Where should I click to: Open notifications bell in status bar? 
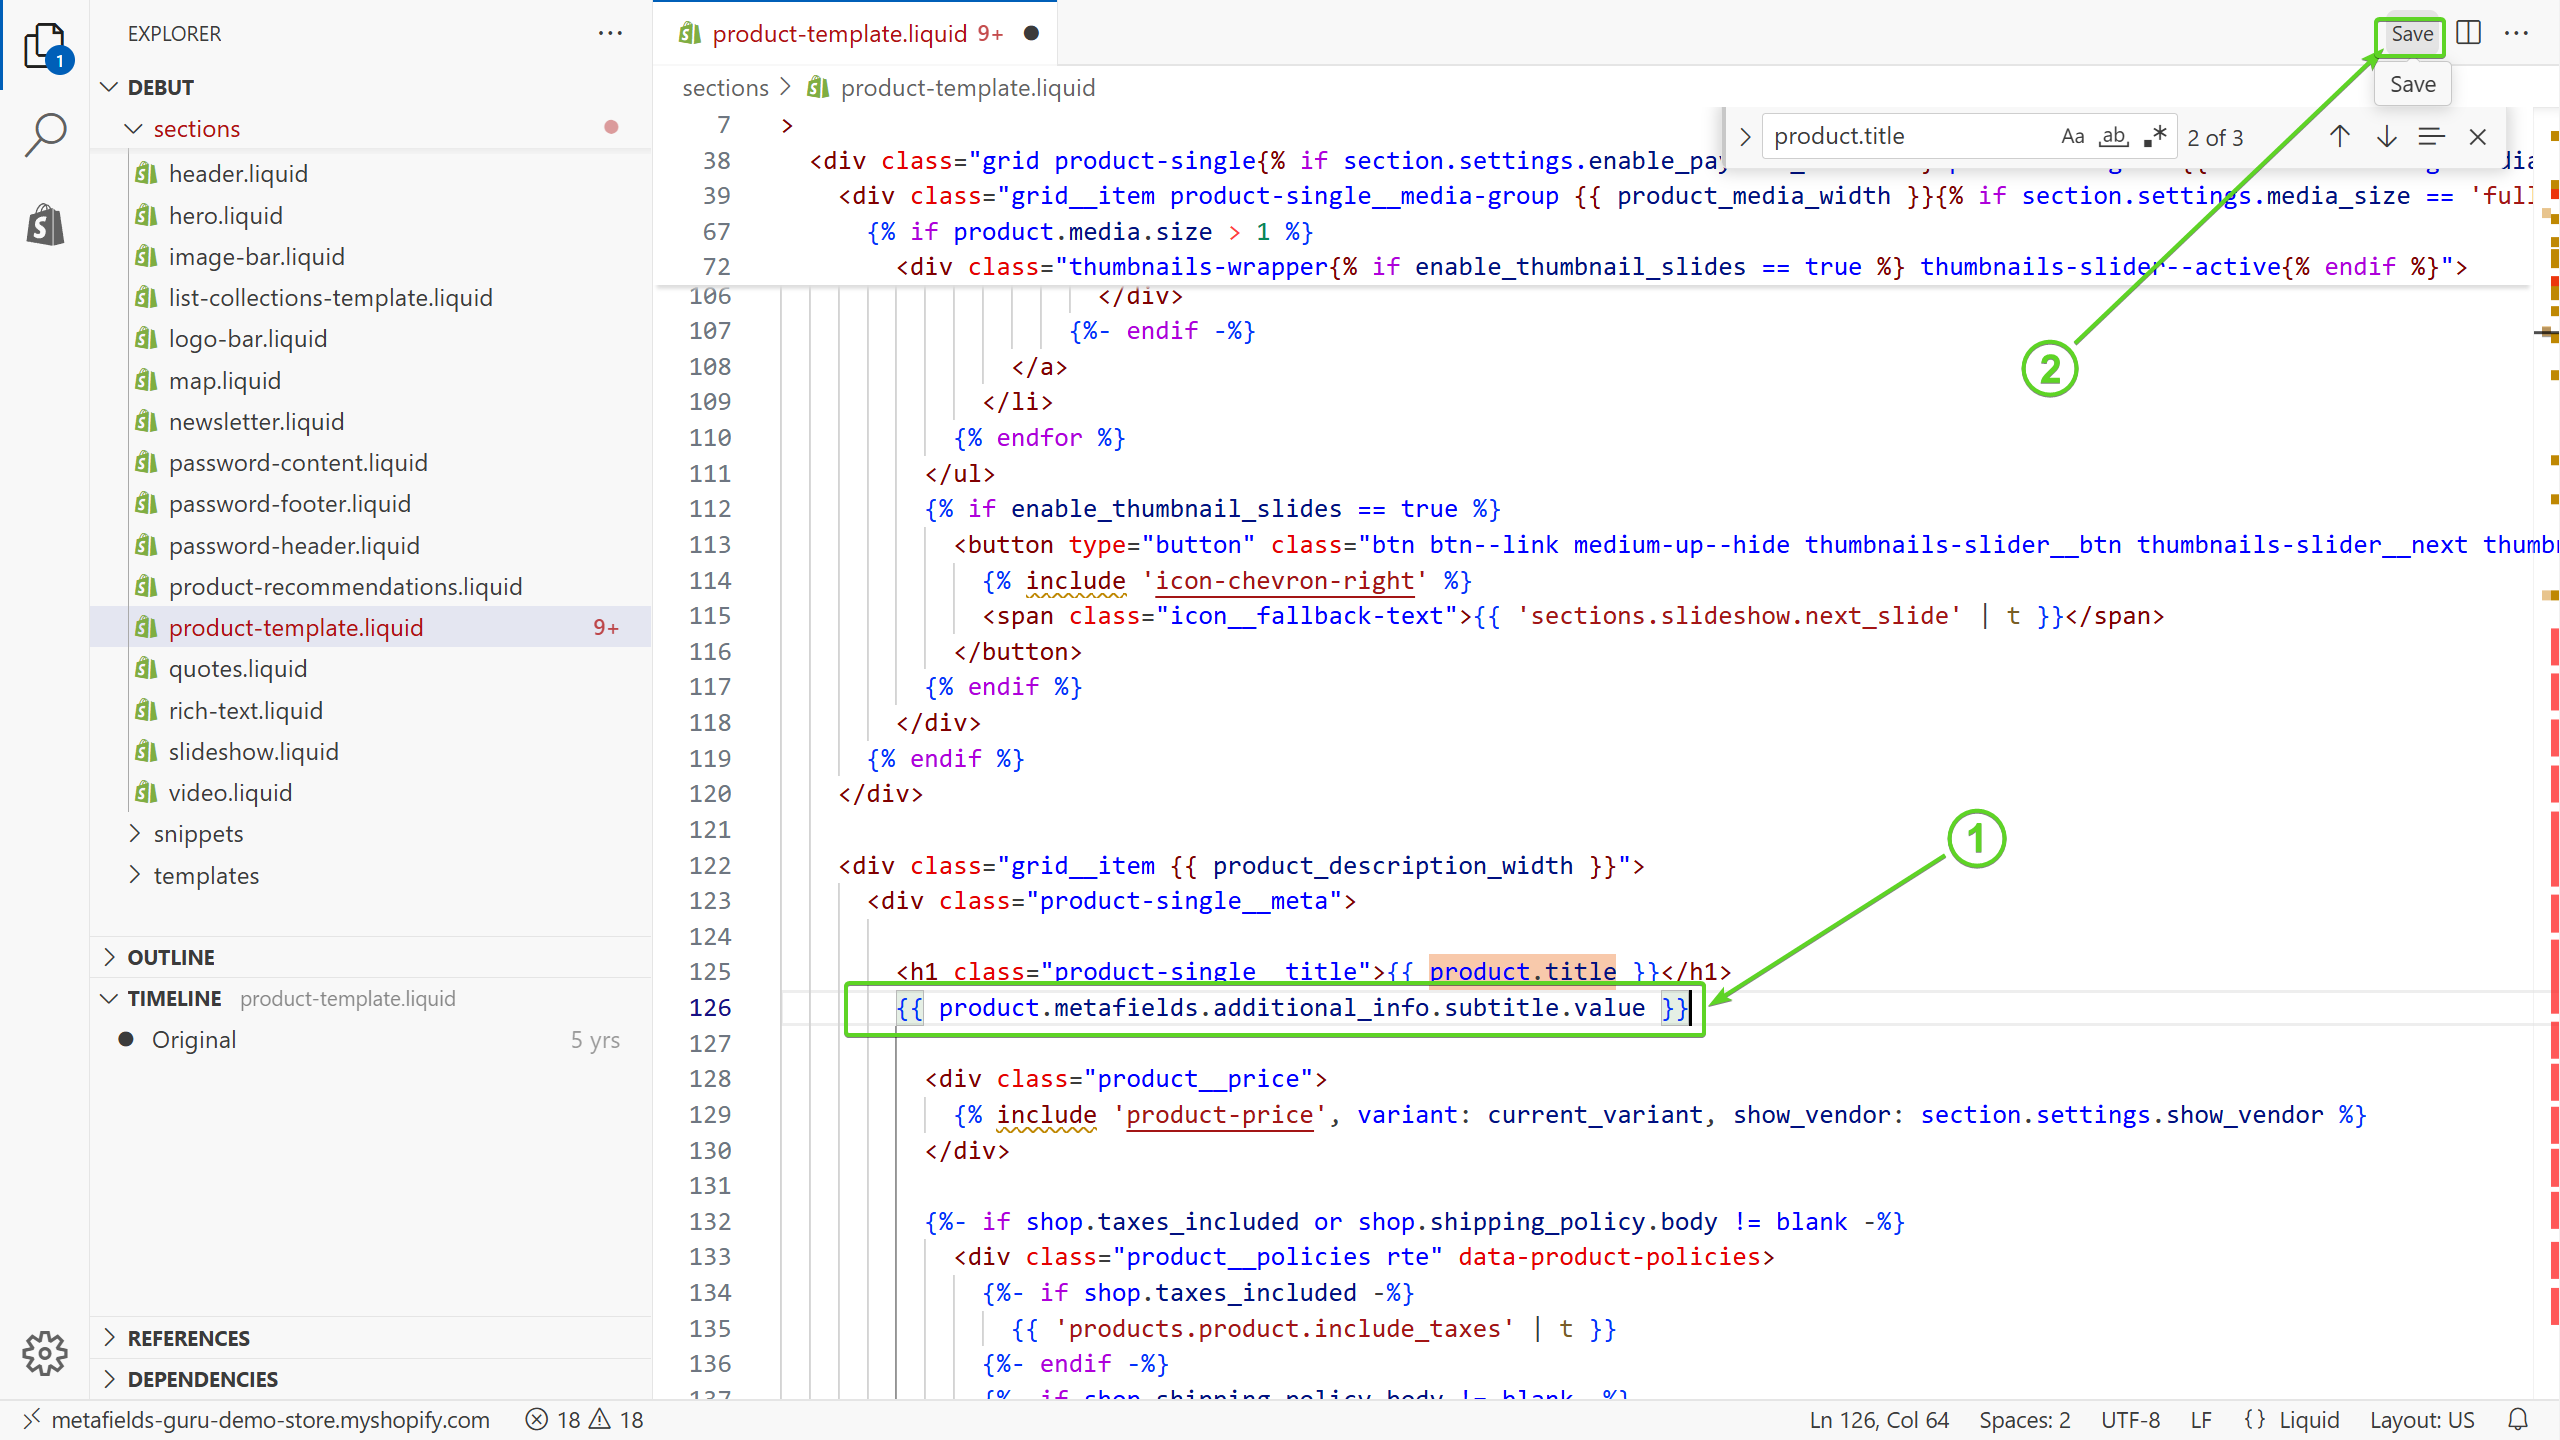[x=2518, y=1419]
